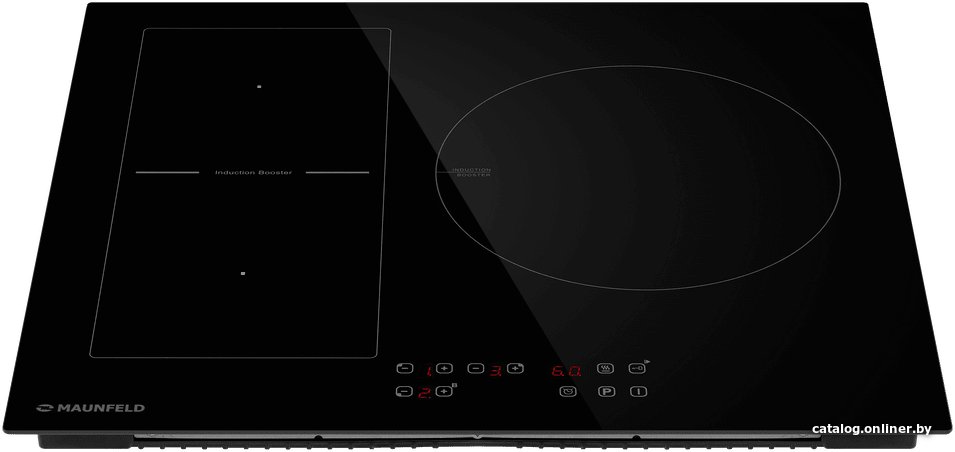
Task: Tap the red timer display
Action: pyautogui.click(x=566, y=370)
